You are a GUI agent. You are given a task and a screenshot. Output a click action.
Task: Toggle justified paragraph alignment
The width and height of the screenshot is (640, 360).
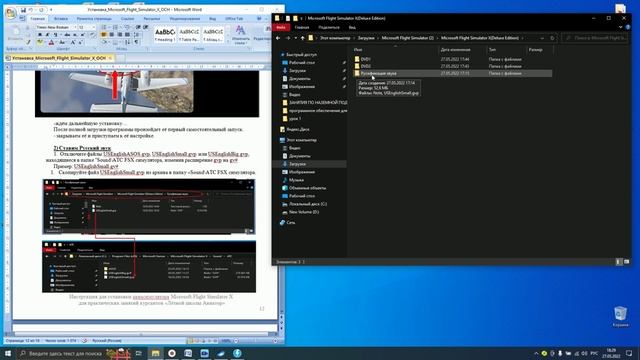point(127,35)
